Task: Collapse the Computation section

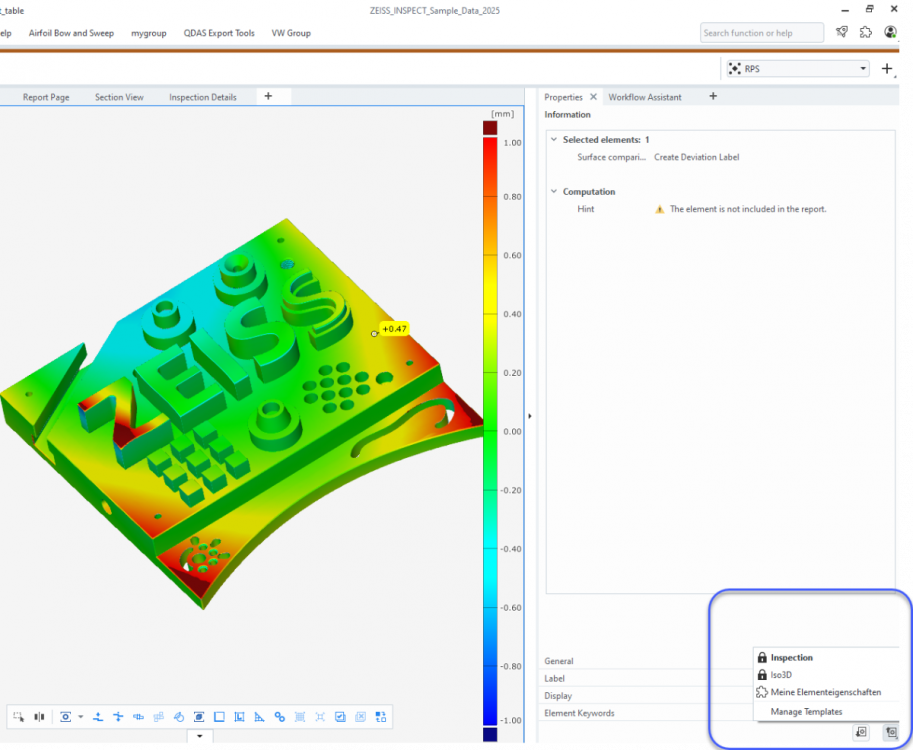Action: point(554,192)
